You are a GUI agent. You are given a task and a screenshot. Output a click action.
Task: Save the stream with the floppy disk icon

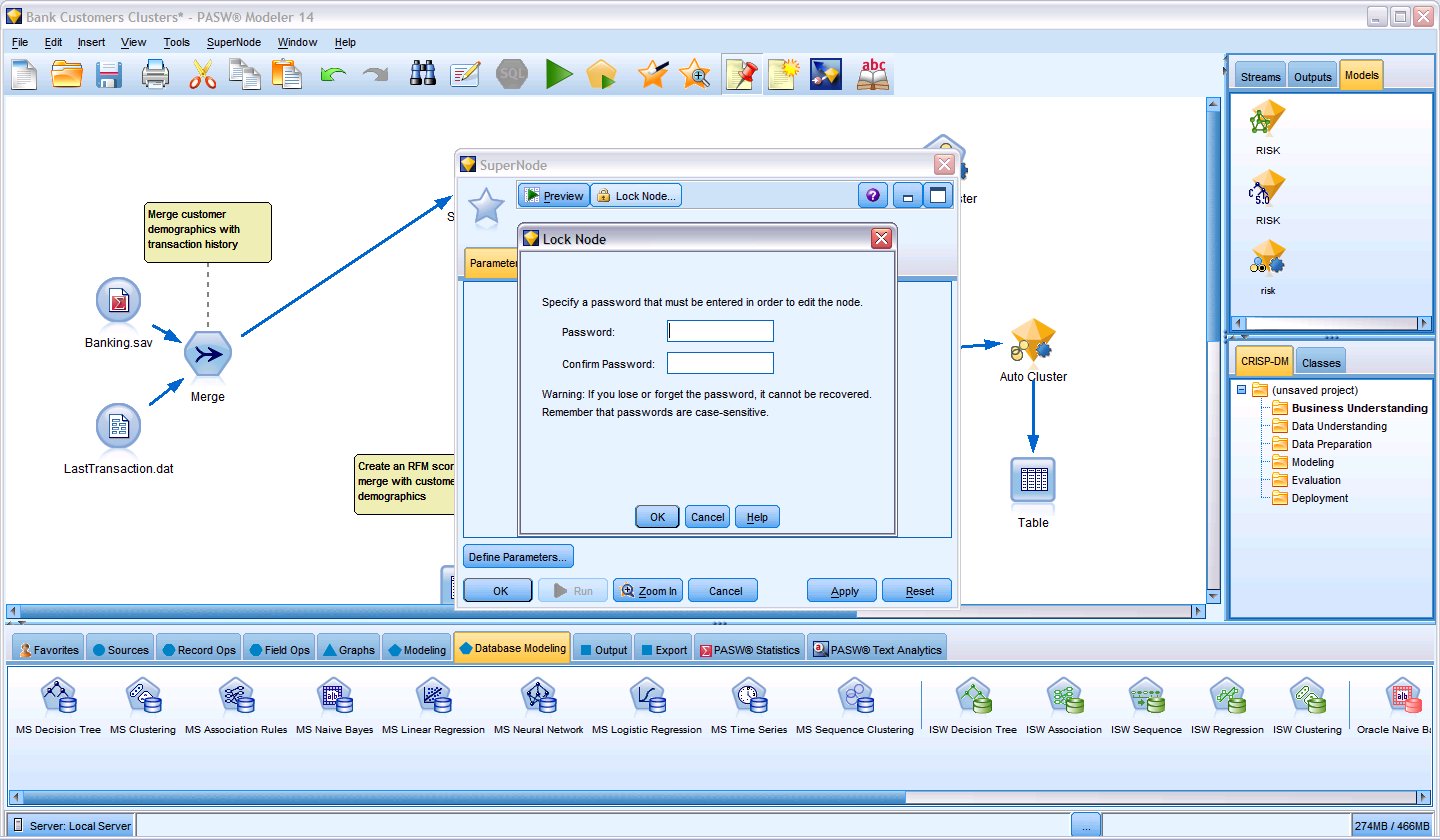tap(109, 75)
